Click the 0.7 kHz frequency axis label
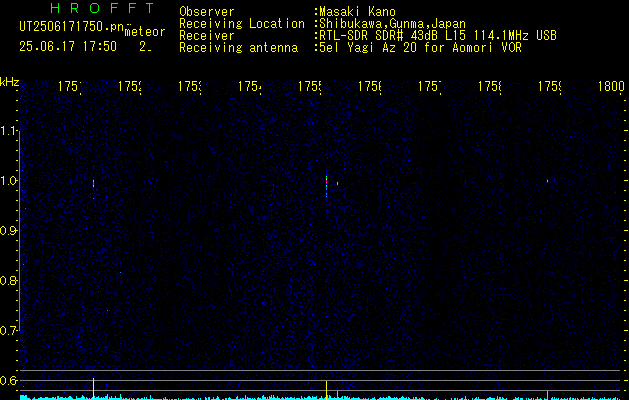Viewport: 629px width, 400px height. (8, 331)
